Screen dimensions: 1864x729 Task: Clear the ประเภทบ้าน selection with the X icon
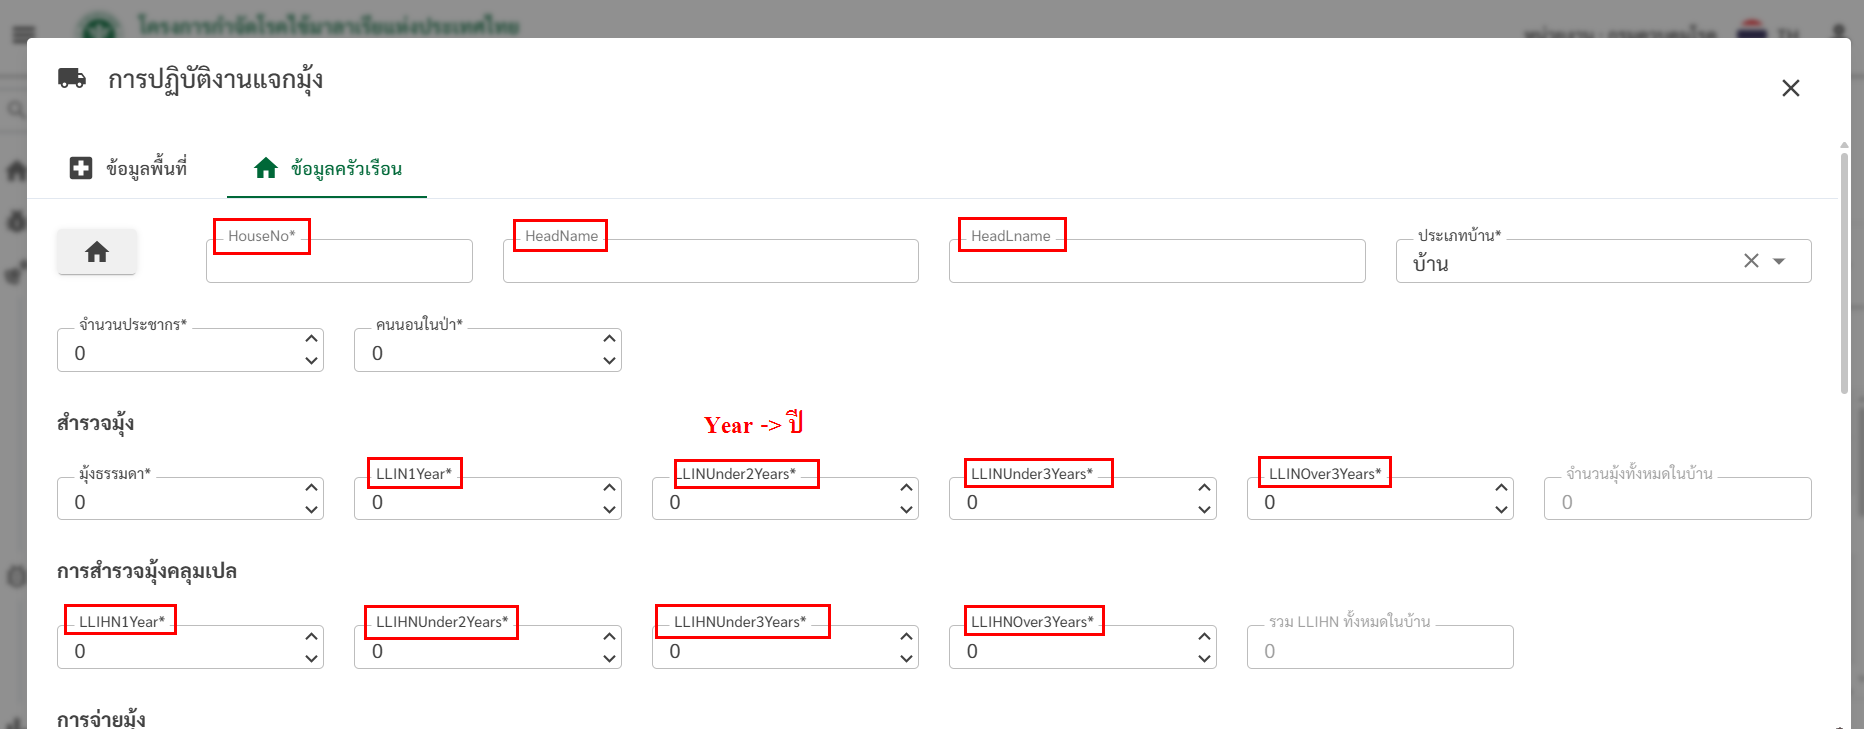coord(1751,261)
